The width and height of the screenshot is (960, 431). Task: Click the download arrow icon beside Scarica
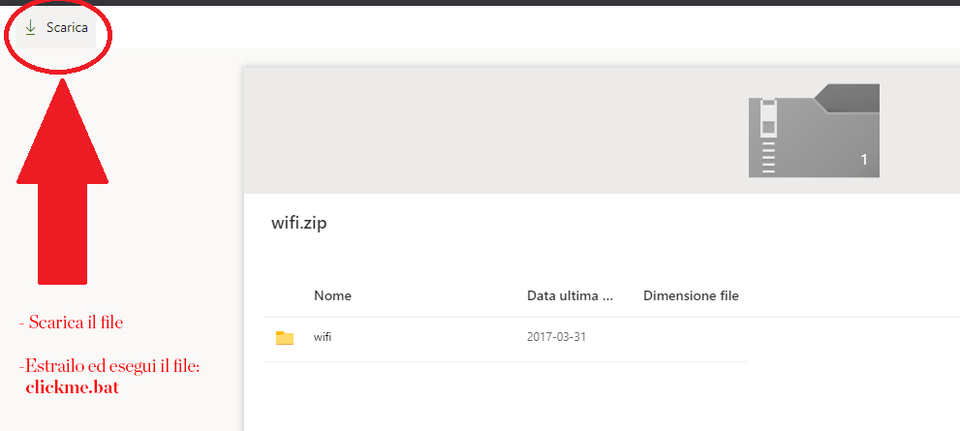point(30,27)
